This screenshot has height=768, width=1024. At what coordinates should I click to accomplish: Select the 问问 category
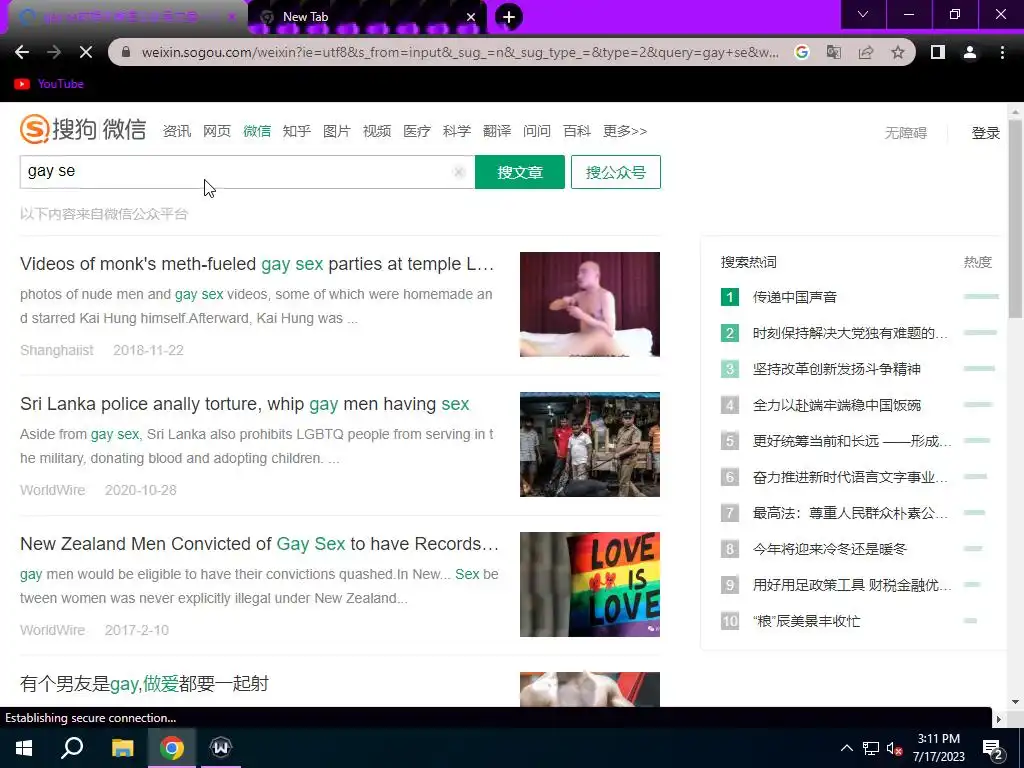(x=537, y=131)
